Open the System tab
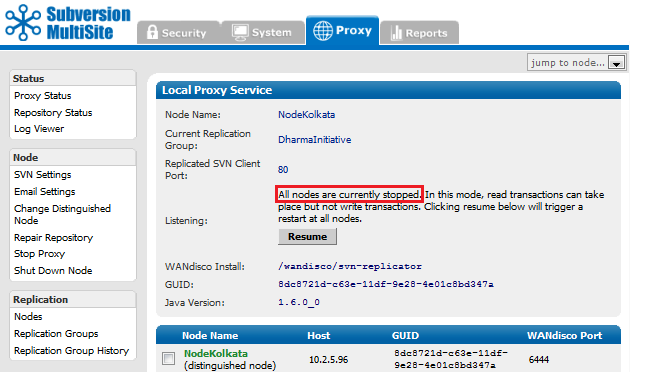650x372 pixels. [x=263, y=32]
